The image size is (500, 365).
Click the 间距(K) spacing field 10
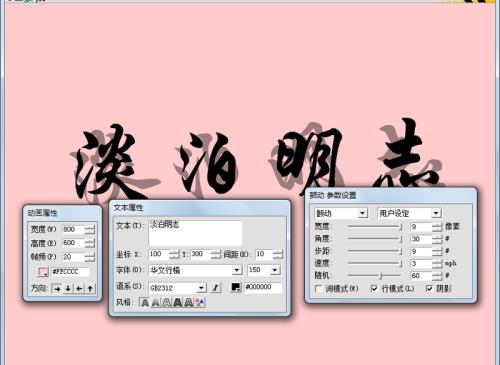point(264,254)
